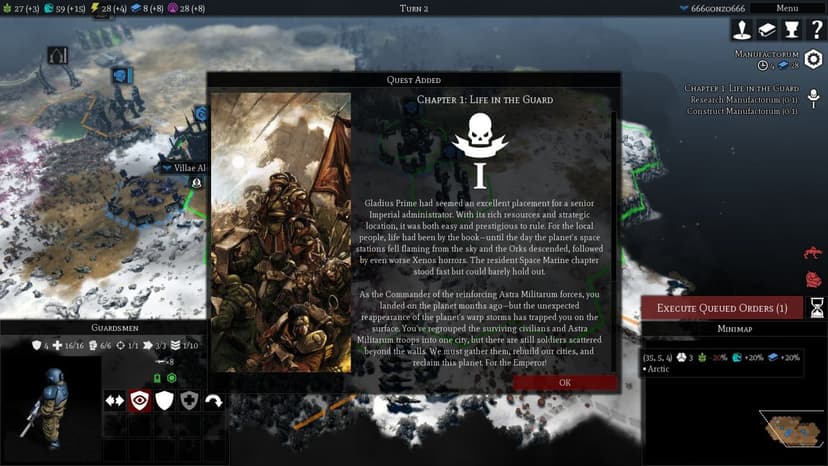This screenshot has height=466, width=828.
Task: Click the research resource counter 8 (+8)
Action: [x=147, y=8]
